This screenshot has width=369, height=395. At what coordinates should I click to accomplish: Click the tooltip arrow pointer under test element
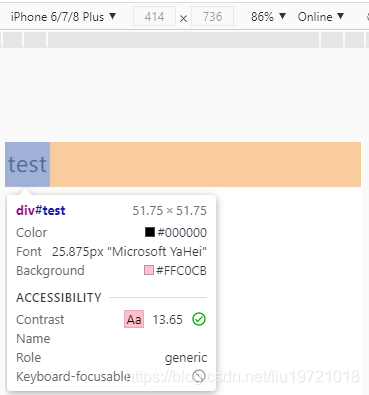(x=25, y=191)
